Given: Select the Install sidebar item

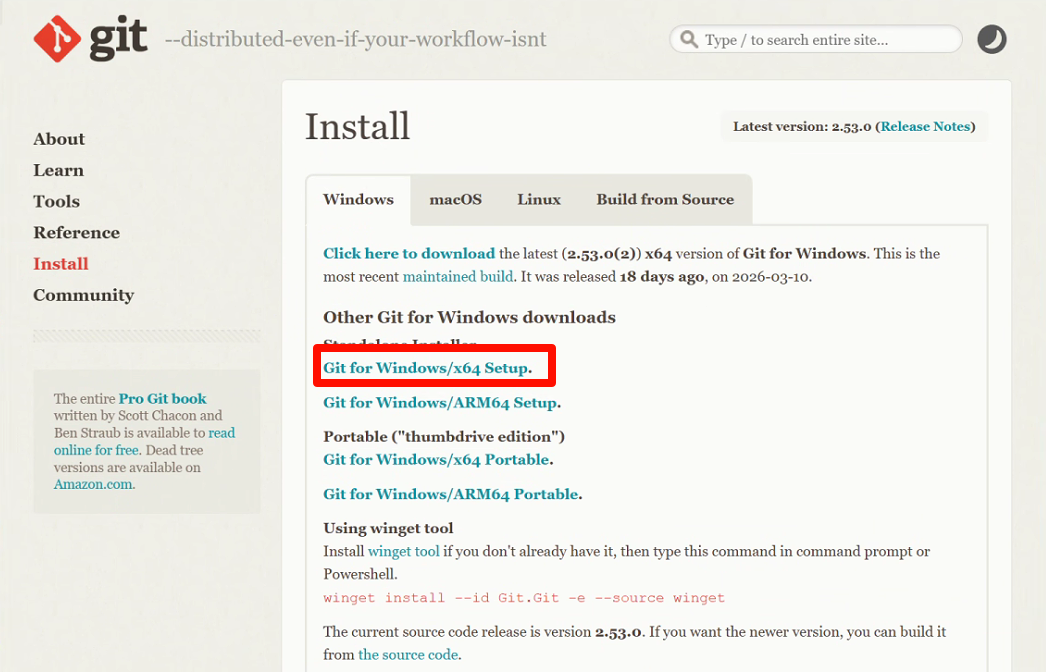Looking at the screenshot, I should point(61,264).
